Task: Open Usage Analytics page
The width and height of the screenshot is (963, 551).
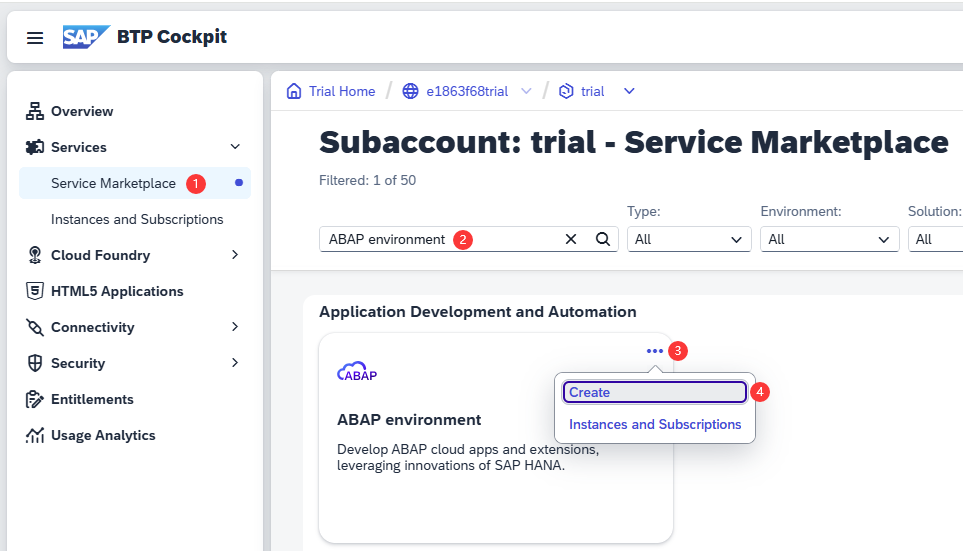Action: pos(103,436)
